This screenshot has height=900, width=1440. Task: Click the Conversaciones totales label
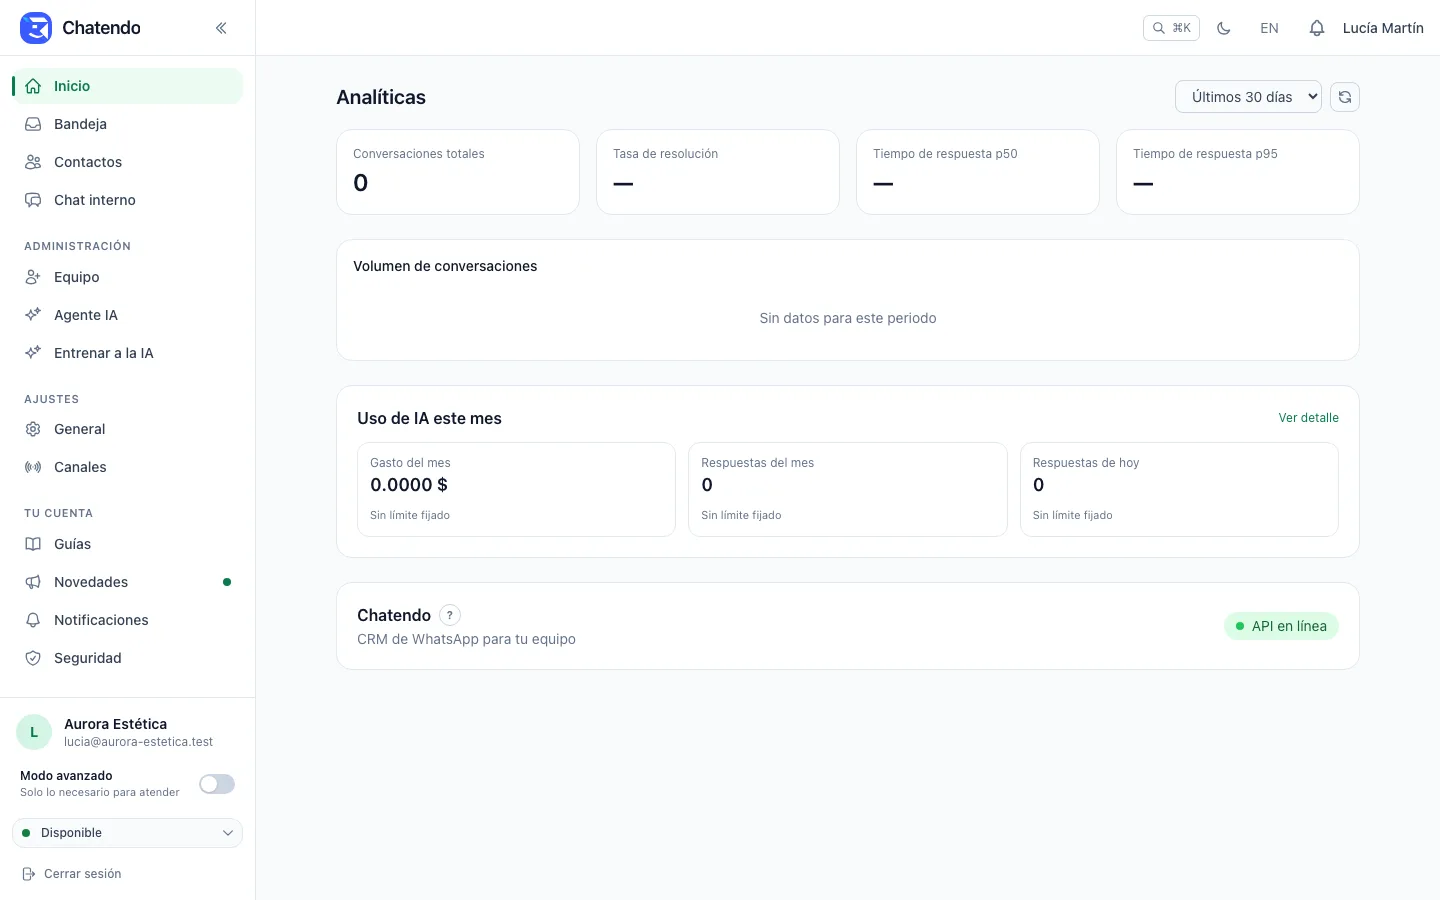(418, 154)
